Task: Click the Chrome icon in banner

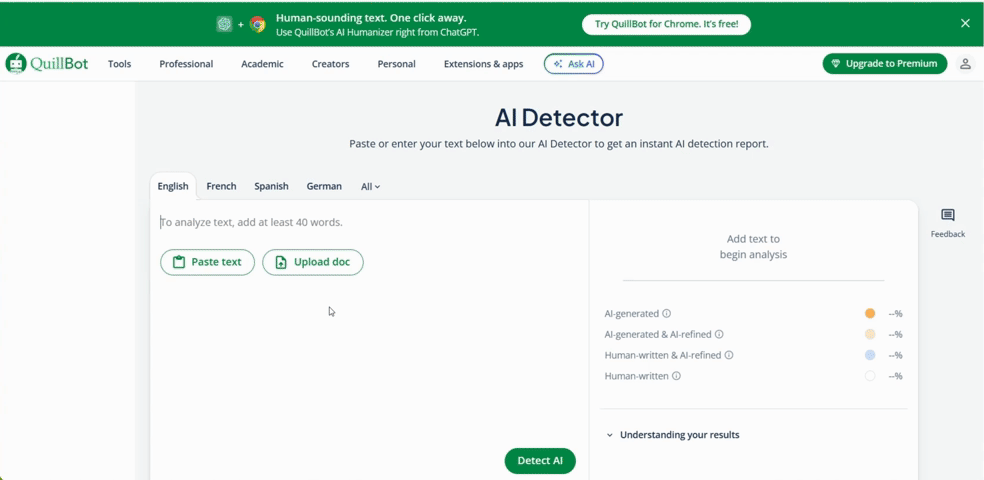Action: pos(257,24)
